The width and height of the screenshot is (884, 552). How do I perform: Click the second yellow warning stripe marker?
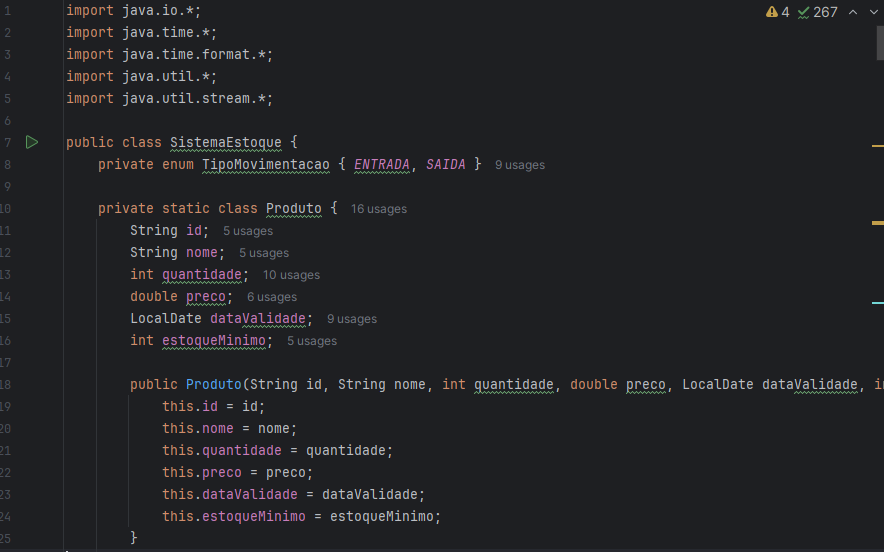coord(878,223)
